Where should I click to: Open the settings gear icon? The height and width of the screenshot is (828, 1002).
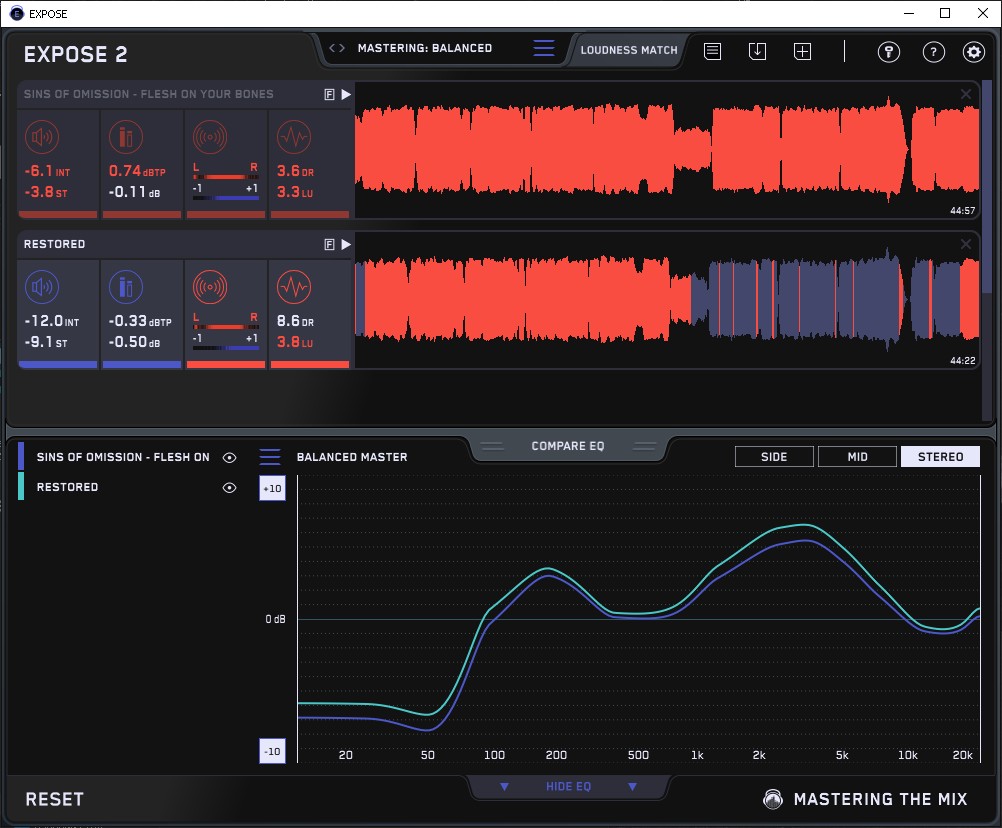tap(974, 52)
